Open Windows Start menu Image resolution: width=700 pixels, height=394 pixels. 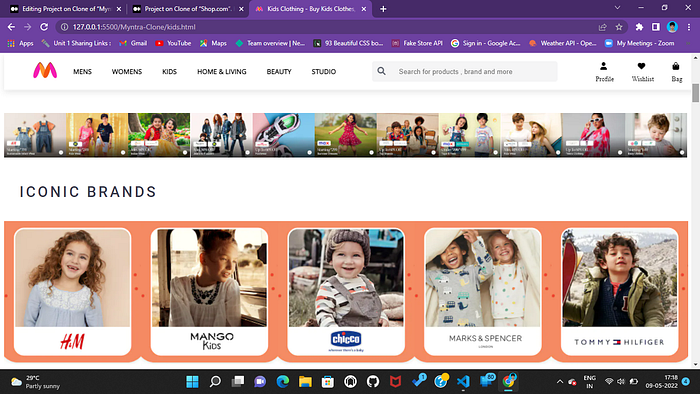coord(192,382)
